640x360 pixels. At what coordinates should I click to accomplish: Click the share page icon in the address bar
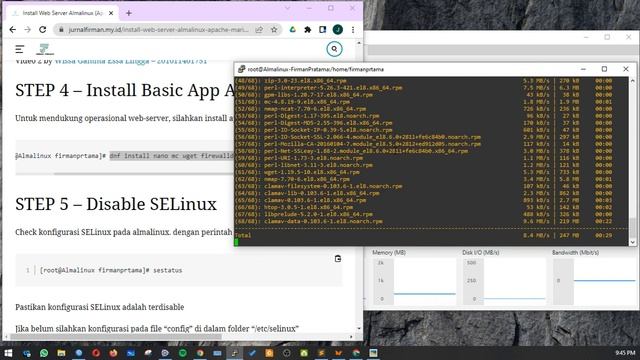[x=259, y=30]
